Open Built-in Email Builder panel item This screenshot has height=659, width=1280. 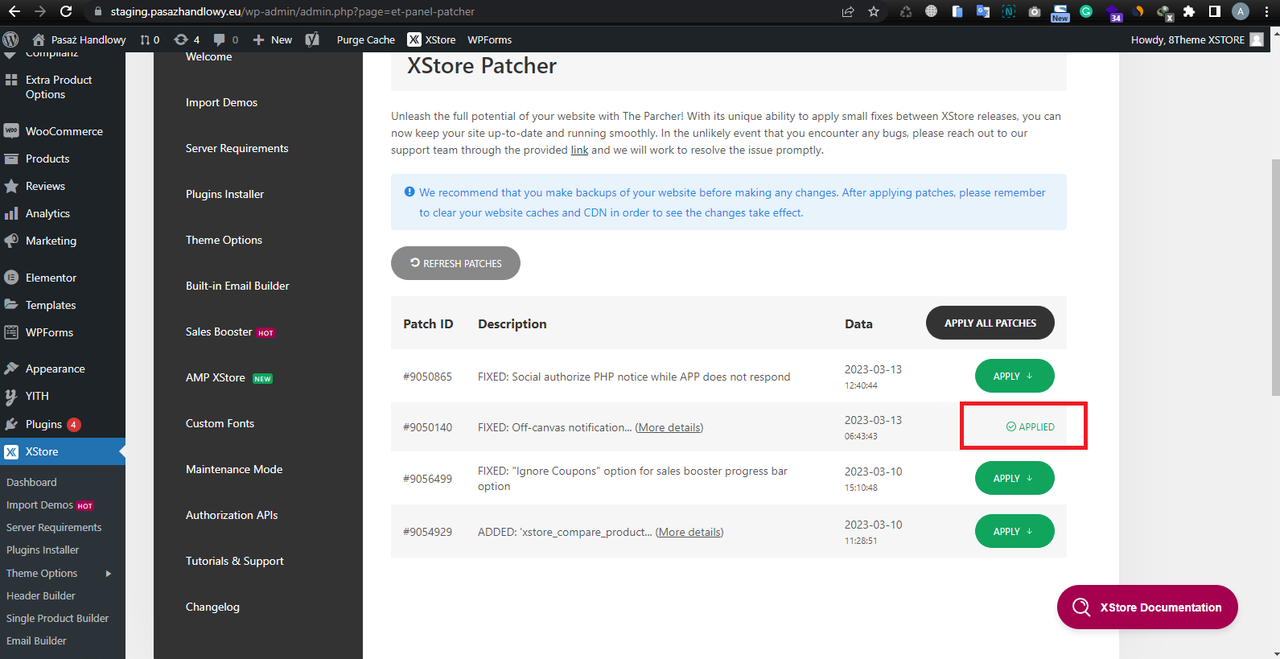tap(237, 286)
